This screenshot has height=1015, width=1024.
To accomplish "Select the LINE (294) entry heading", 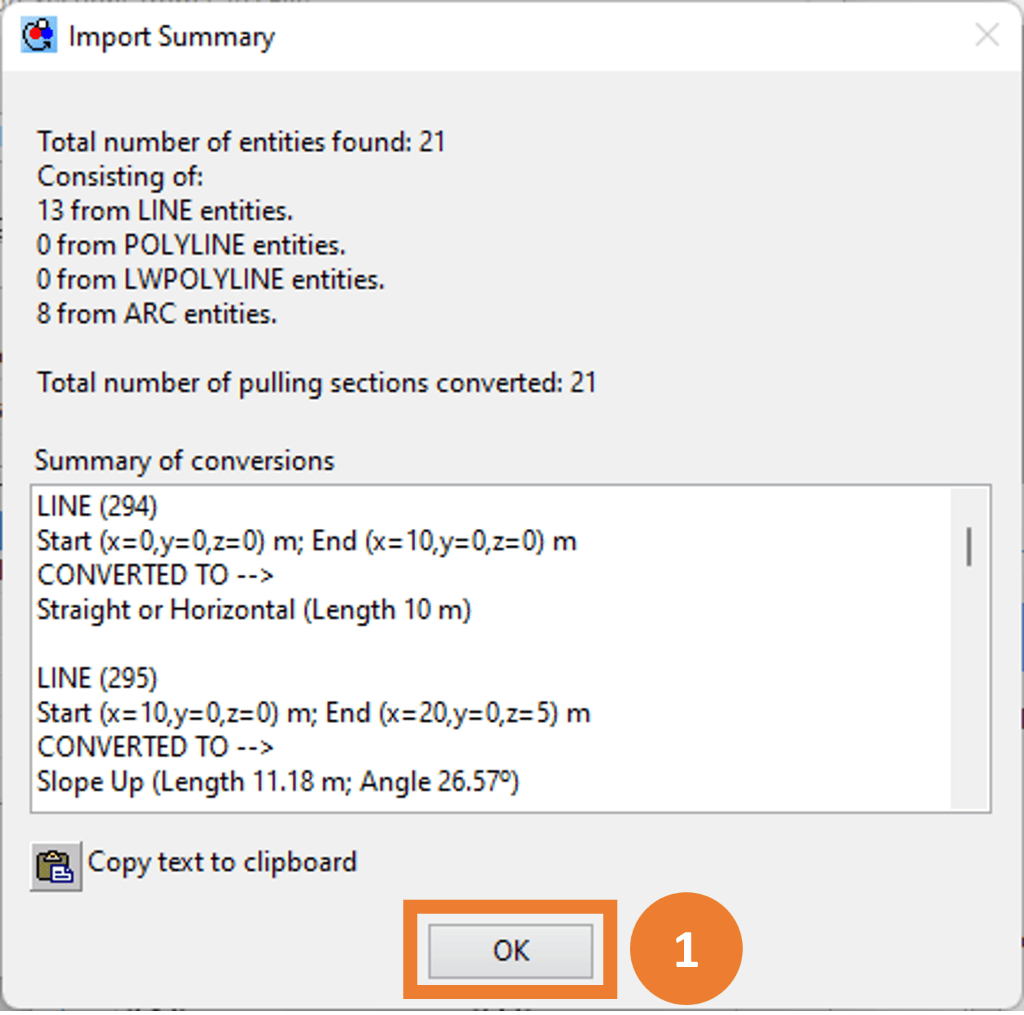I will (97, 506).
